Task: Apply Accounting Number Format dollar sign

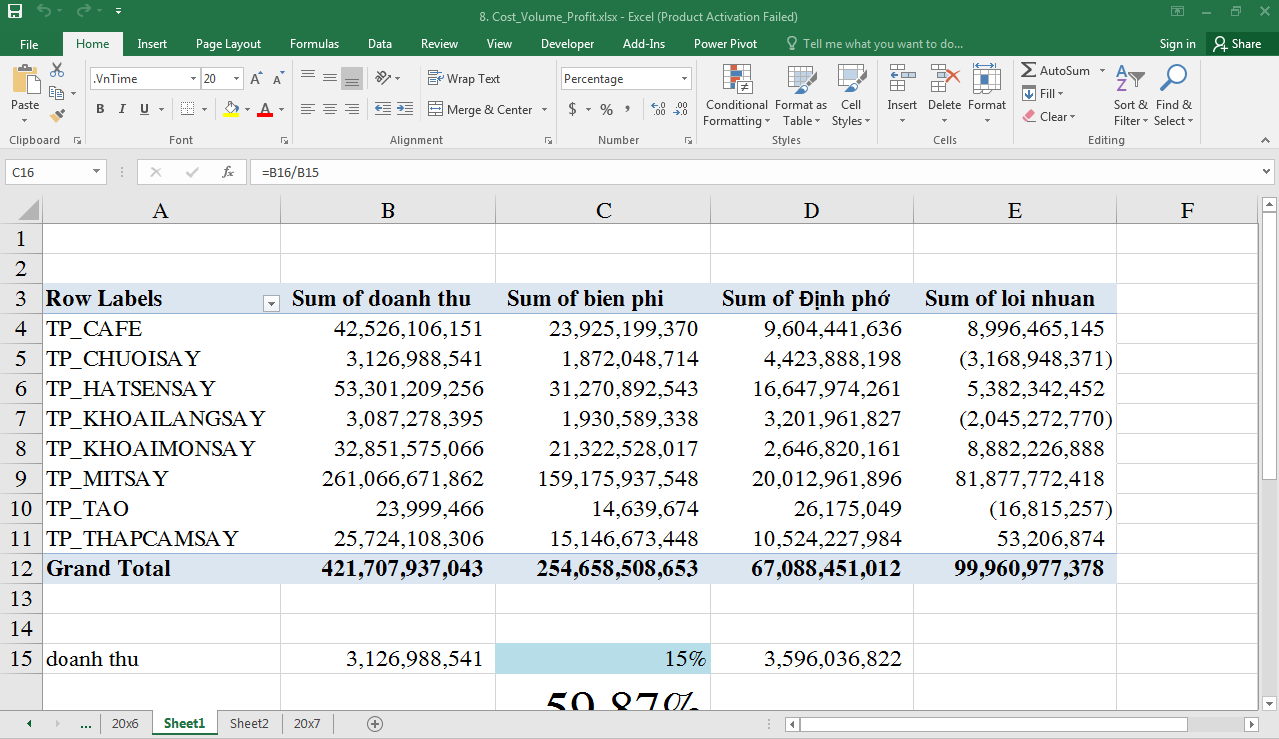Action: point(572,109)
